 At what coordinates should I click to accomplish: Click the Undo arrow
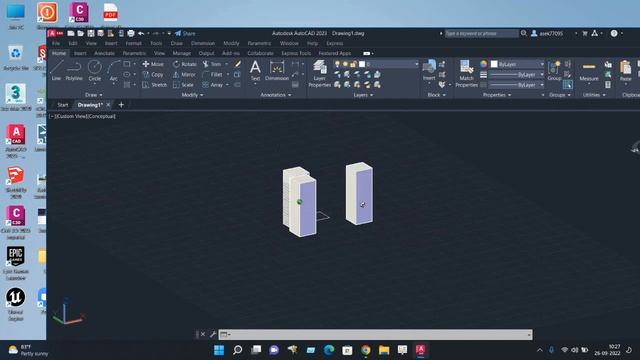(x=141, y=33)
